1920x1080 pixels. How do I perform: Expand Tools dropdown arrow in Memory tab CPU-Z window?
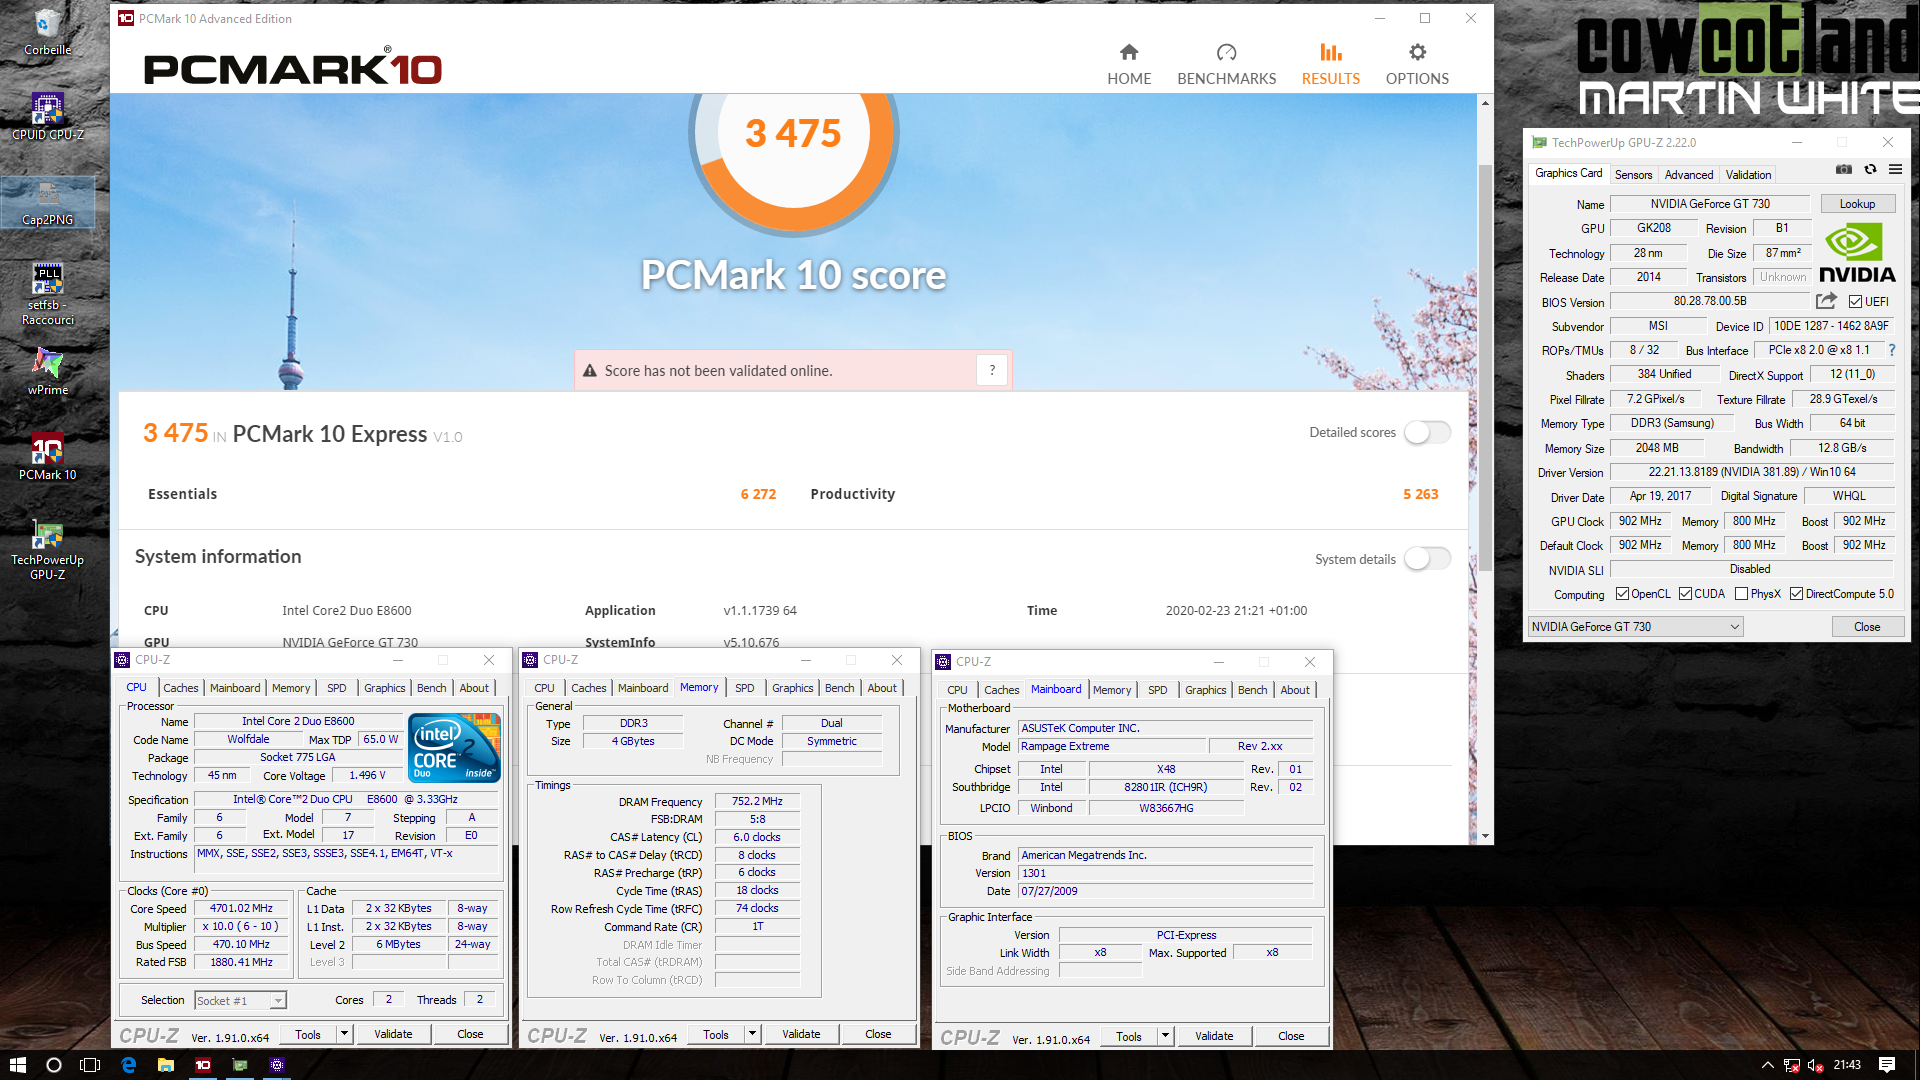(x=752, y=1034)
